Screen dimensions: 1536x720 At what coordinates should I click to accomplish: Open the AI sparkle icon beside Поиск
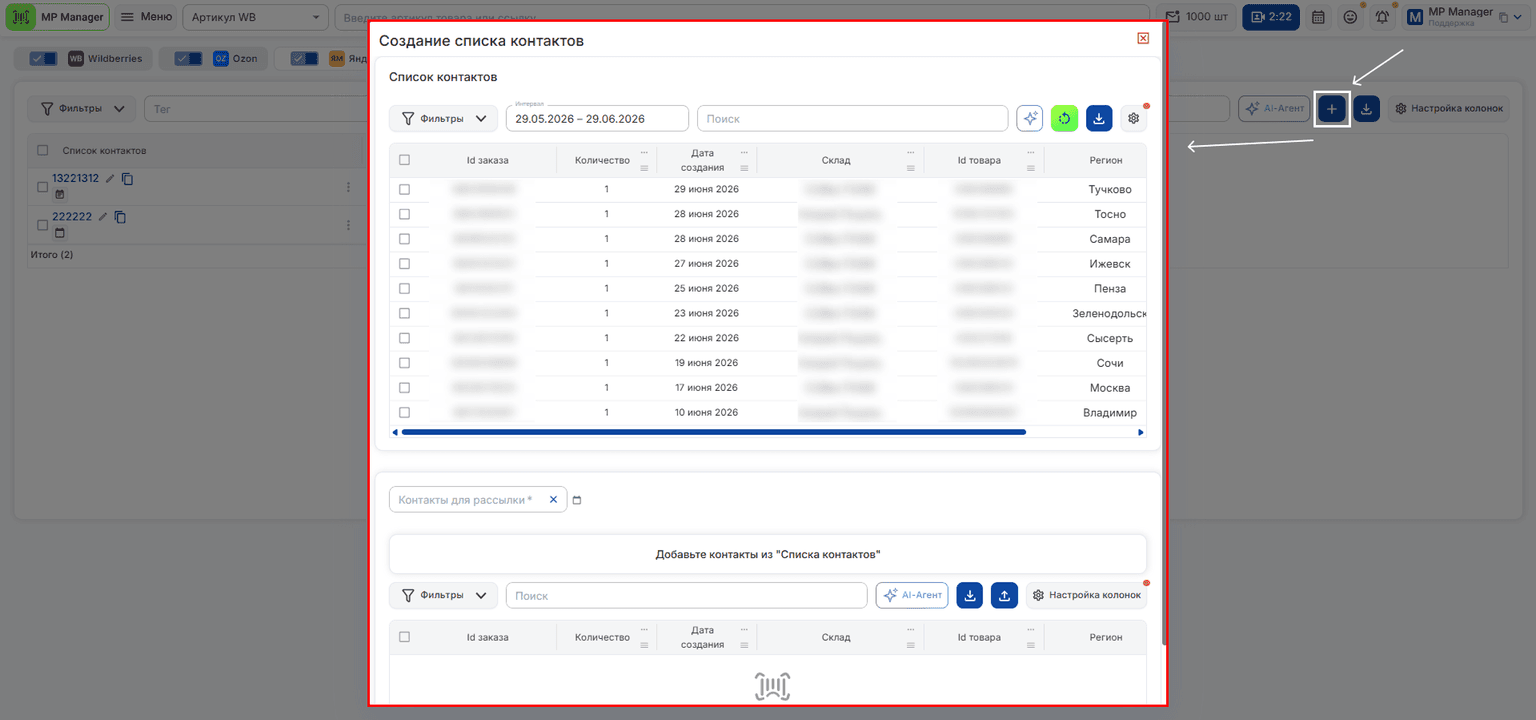pyautogui.click(x=1030, y=118)
